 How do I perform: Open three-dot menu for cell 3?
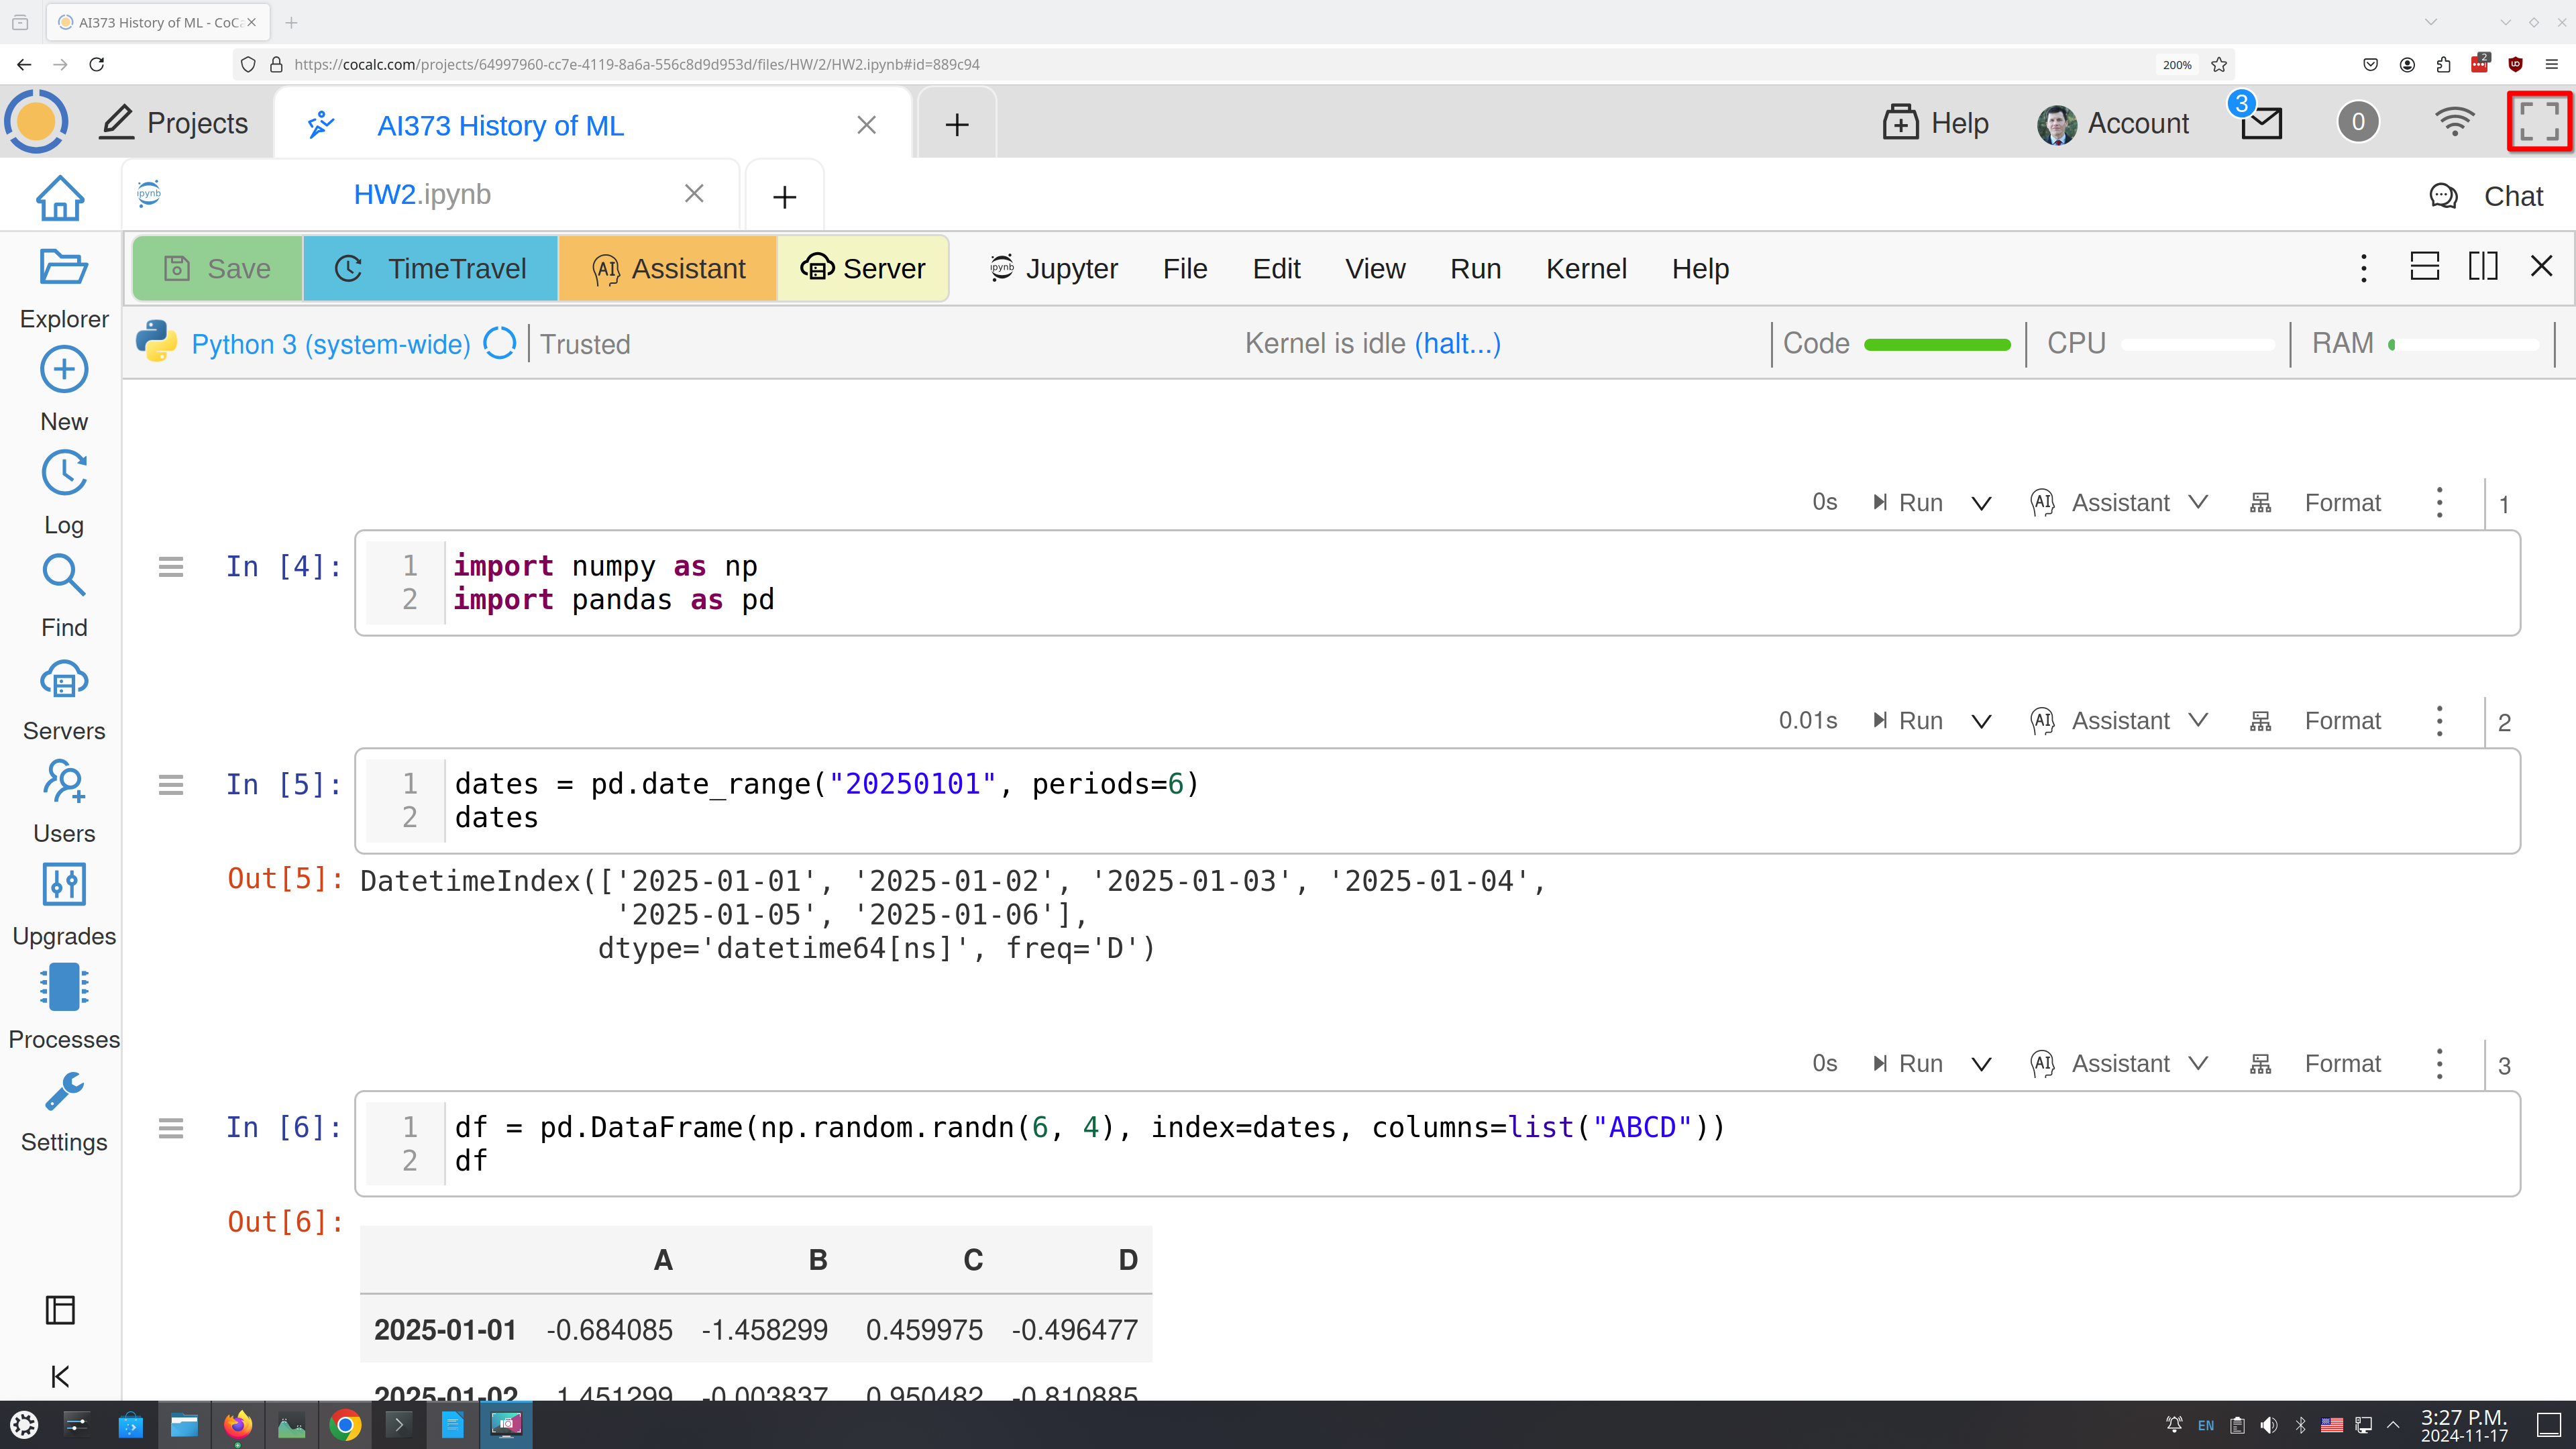pos(2439,1063)
